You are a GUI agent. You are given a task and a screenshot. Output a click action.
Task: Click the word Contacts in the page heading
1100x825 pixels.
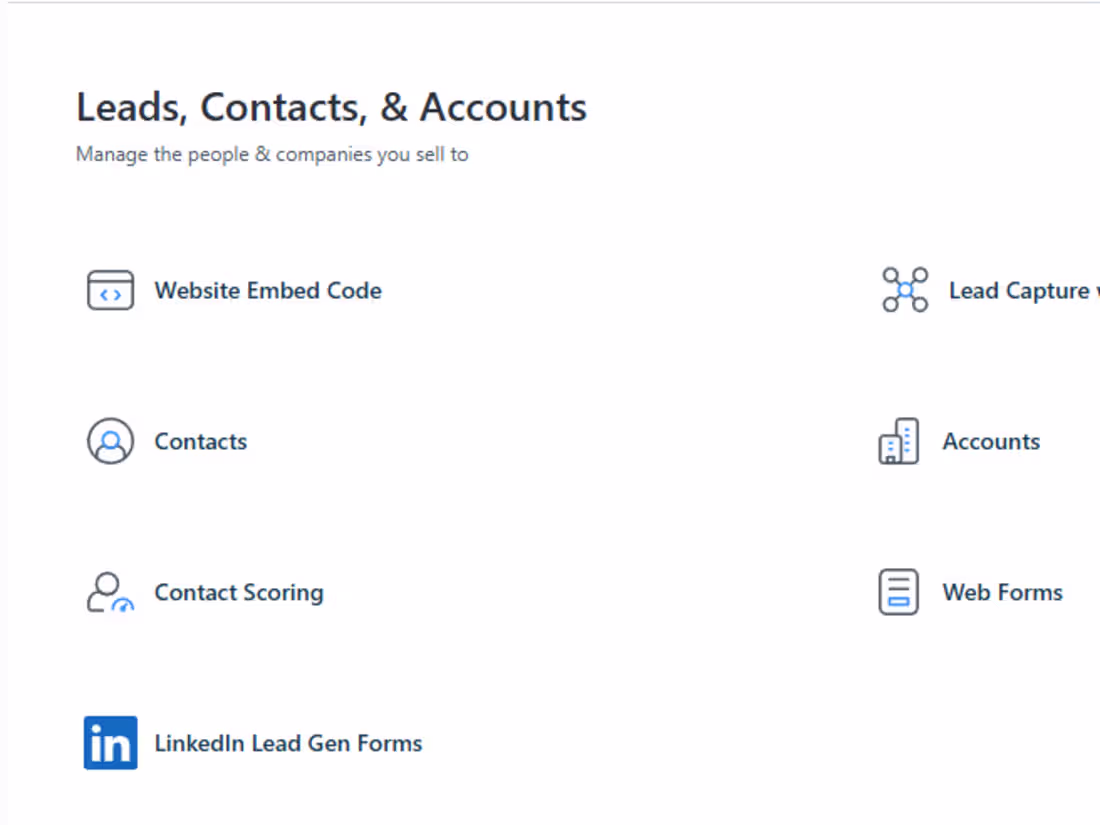click(x=289, y=107)
